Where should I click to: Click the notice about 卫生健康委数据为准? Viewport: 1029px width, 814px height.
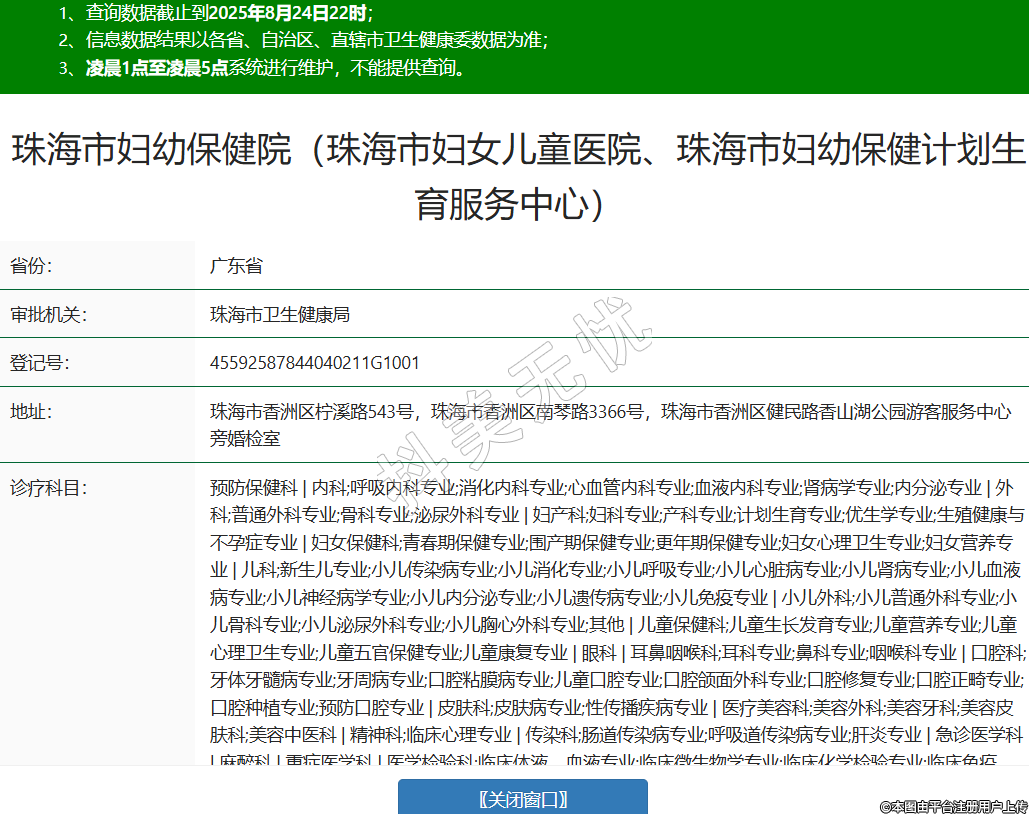click(303, 41)
